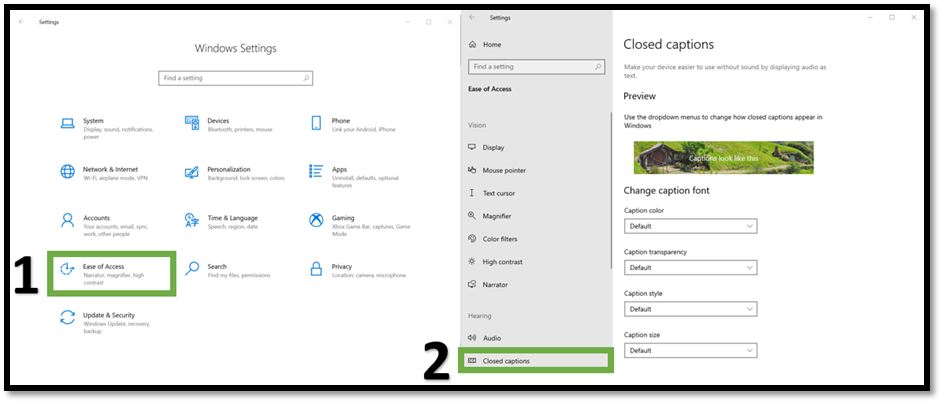Expand the Caption color dropdown
The height and width of the screenshot is (404, 943).
pyautogui.click(x=689, y=227)
